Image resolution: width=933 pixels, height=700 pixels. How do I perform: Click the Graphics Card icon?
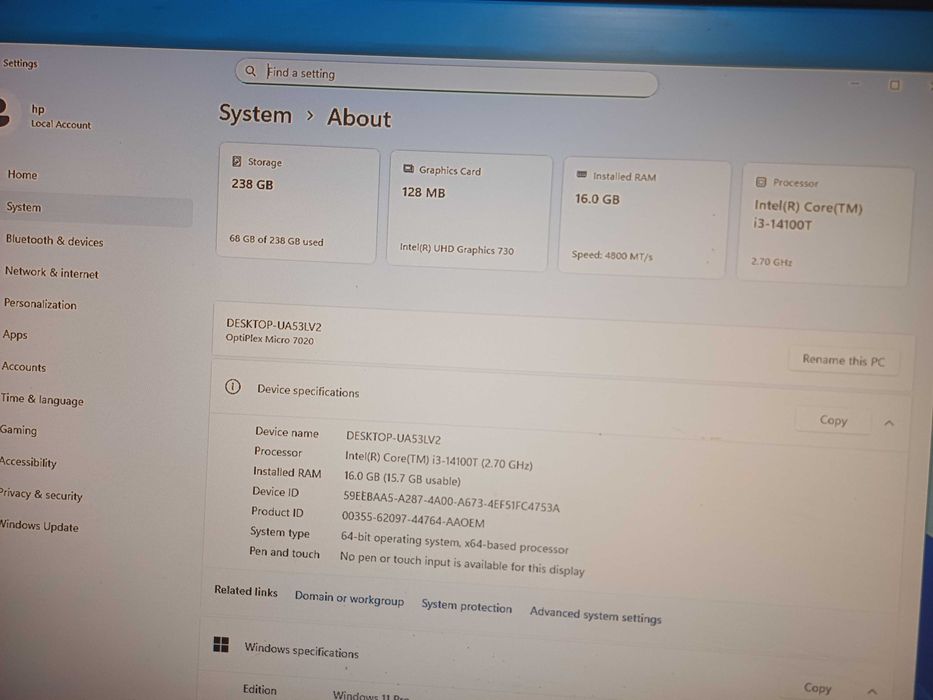pyautogui.click(x=408, y=169)
